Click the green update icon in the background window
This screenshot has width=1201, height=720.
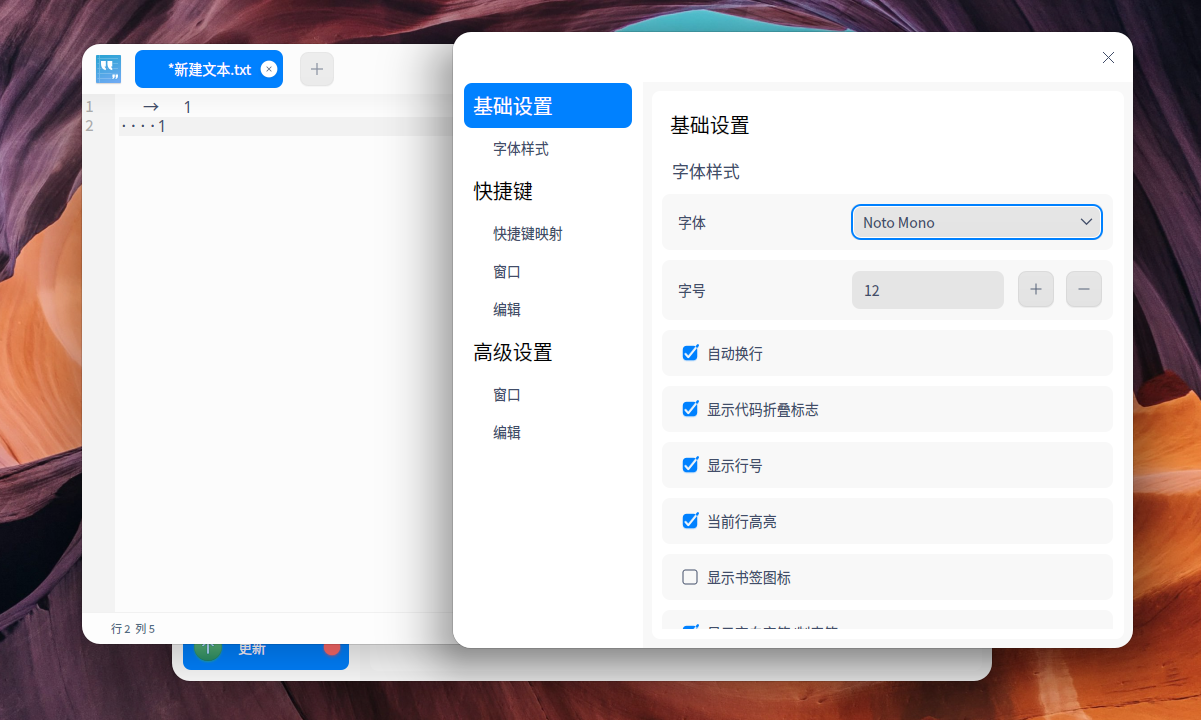pyautogui.click(x=207, y=649)
